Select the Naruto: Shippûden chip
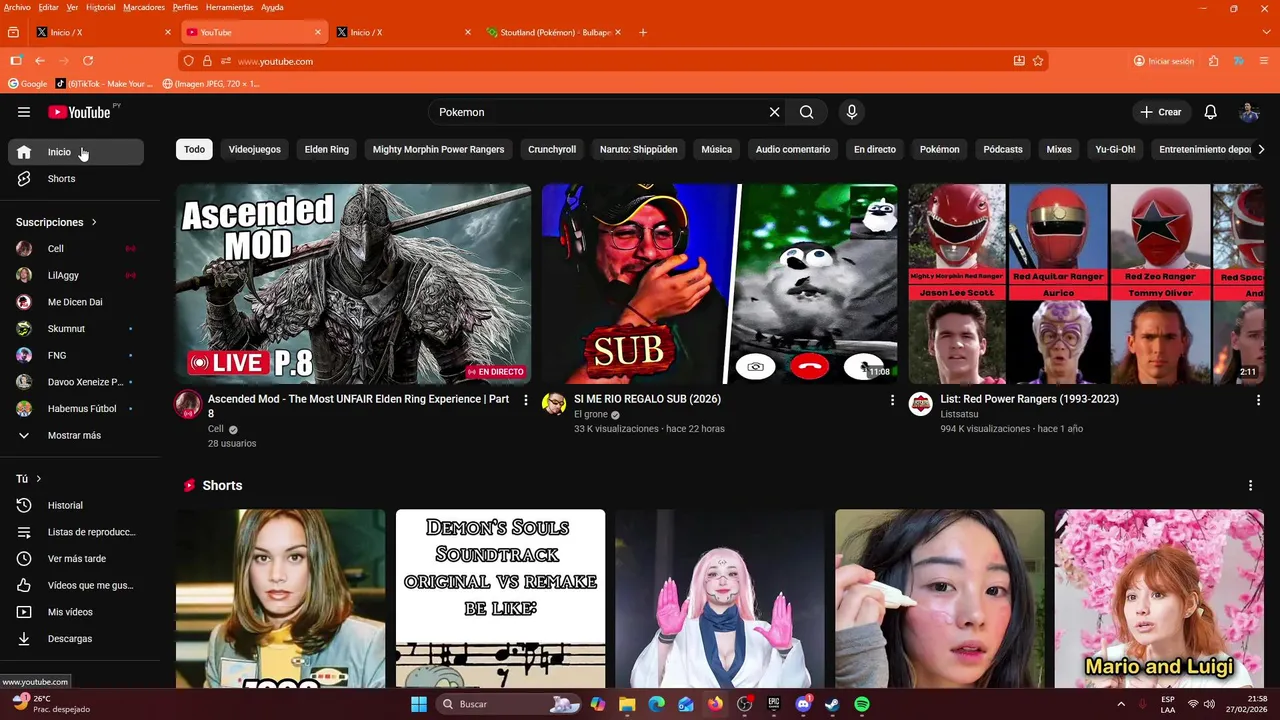Viewport: 1280px width, 720px height. [x=639, y=150]
